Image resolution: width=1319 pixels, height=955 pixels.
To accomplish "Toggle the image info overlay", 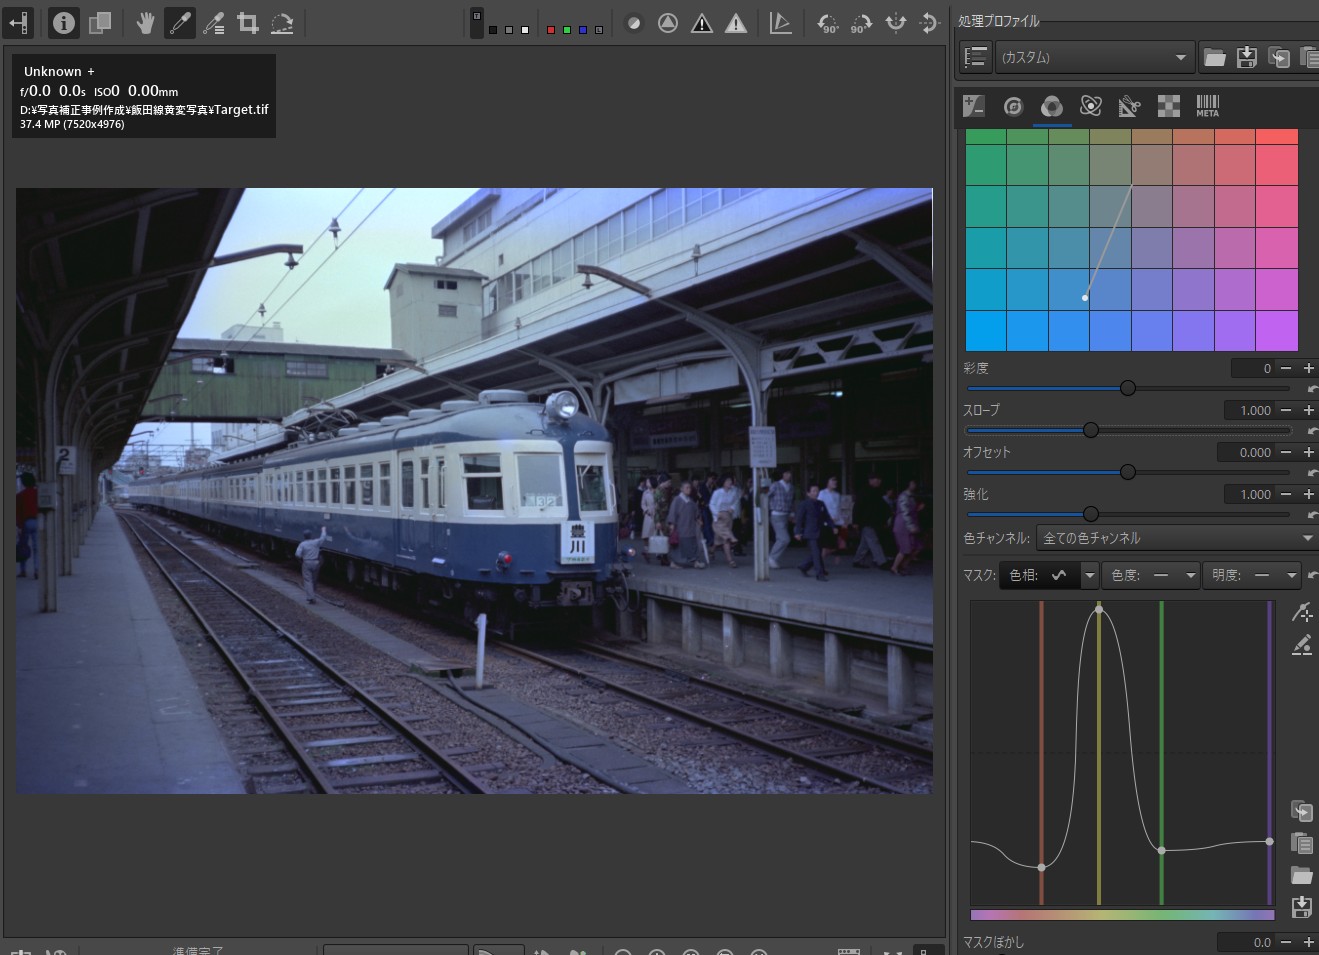I will (63, 23).
